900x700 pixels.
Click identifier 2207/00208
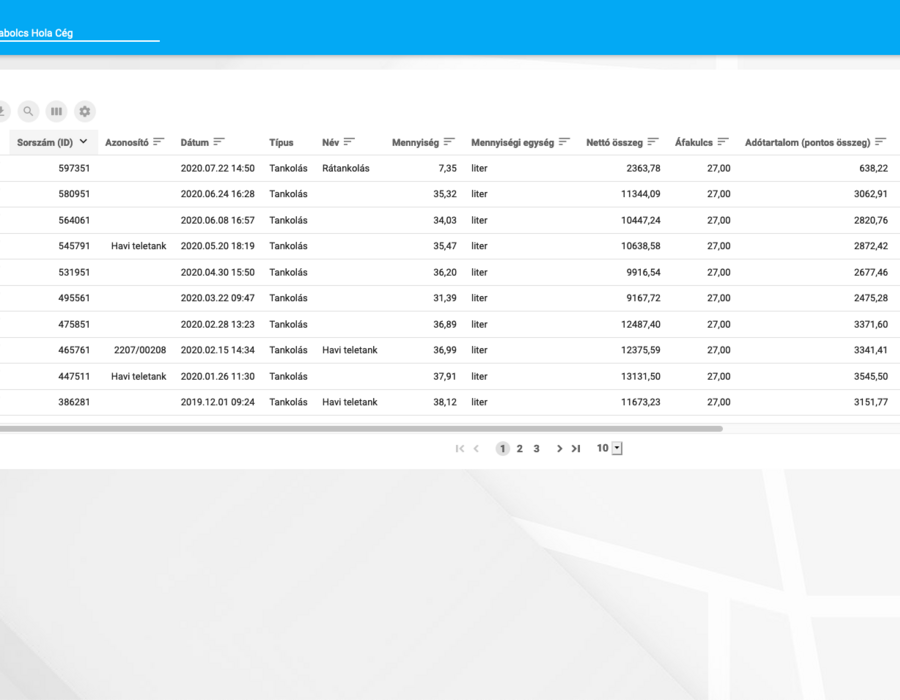[x=140, y=350]
